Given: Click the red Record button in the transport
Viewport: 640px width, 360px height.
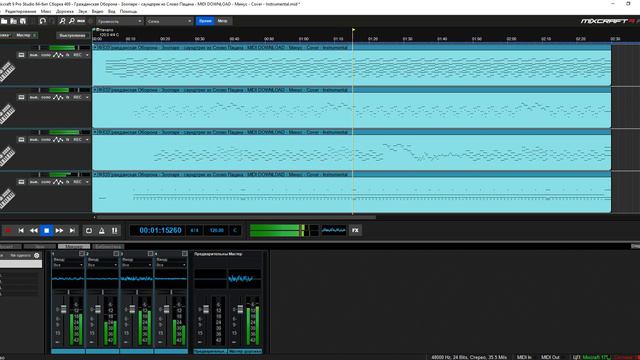Looking at the screenshot, I should (x=8, y=231).
